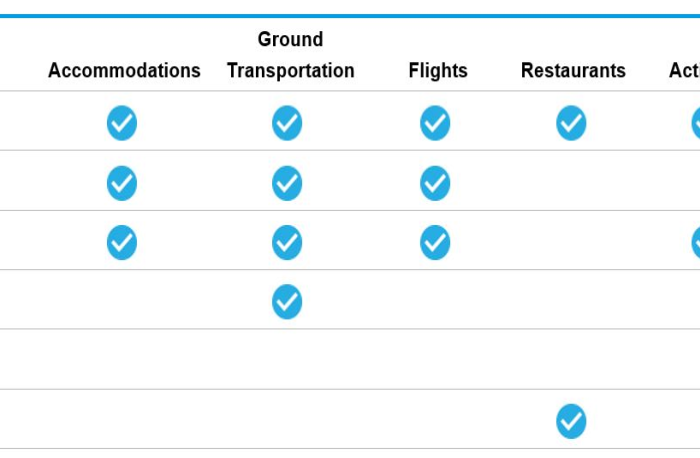Click the third row's Accommodations checkmark
700x458 pixels.
(x=122, y=242)
